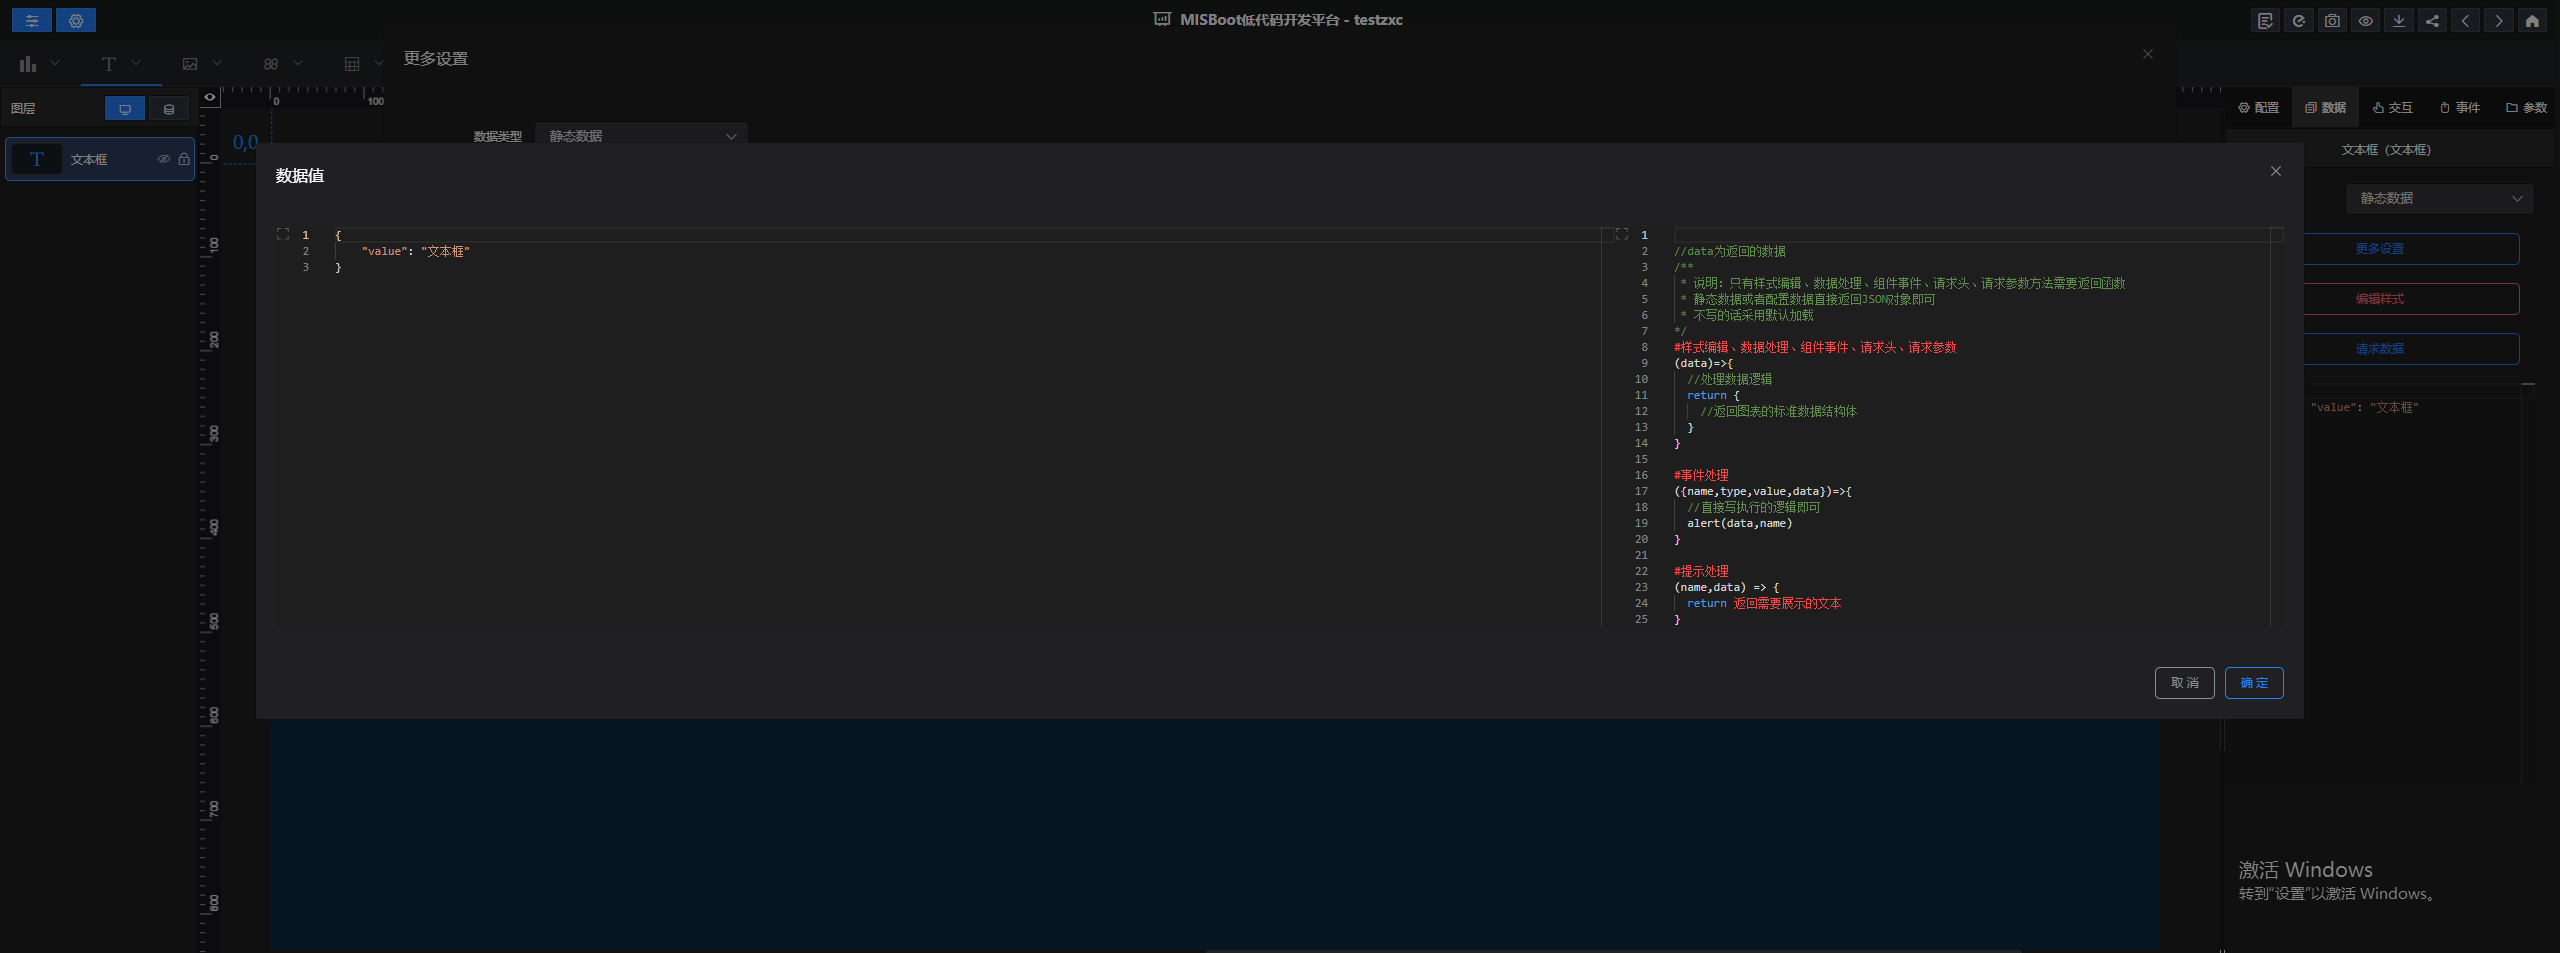This screenshot has width=2560, height=953.
Task: Switch layers panel to display view
Action: [x=125, y=109]
